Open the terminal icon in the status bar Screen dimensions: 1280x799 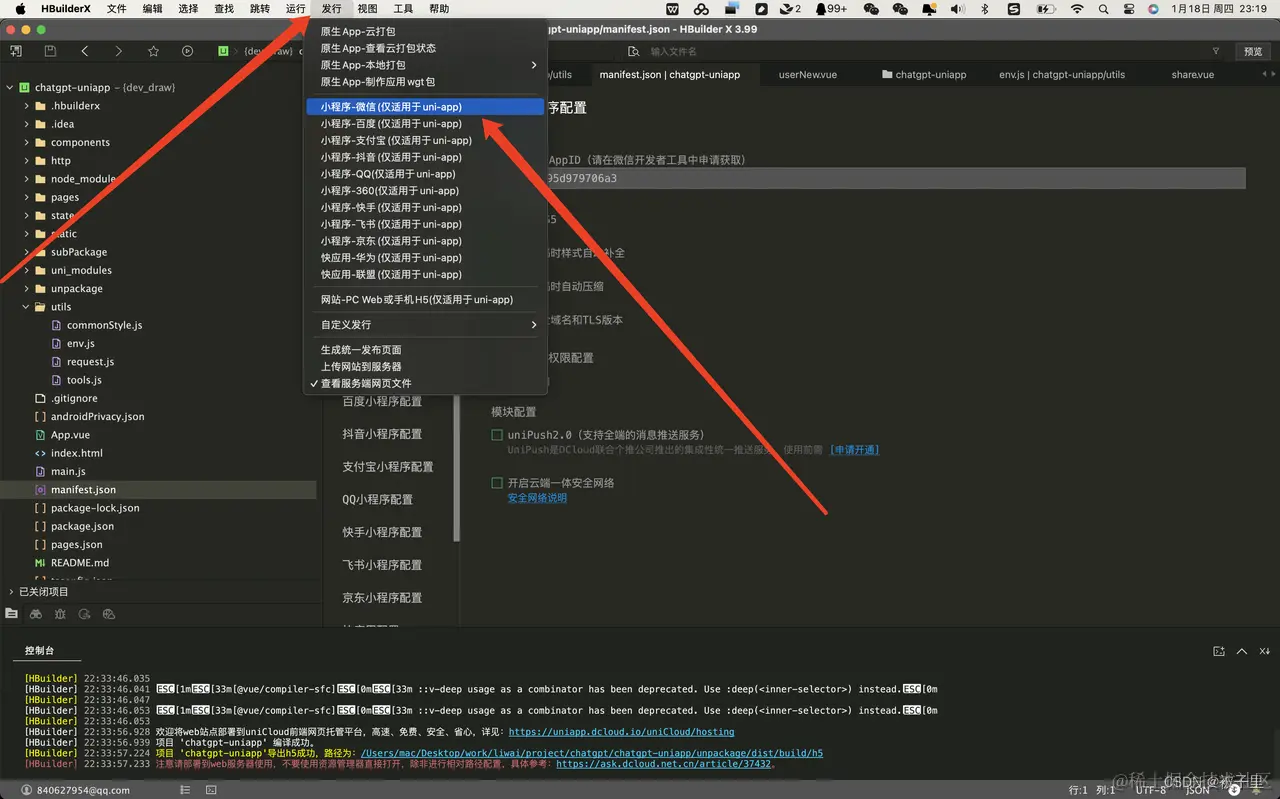pyautogui.click(x=211, y=789)
